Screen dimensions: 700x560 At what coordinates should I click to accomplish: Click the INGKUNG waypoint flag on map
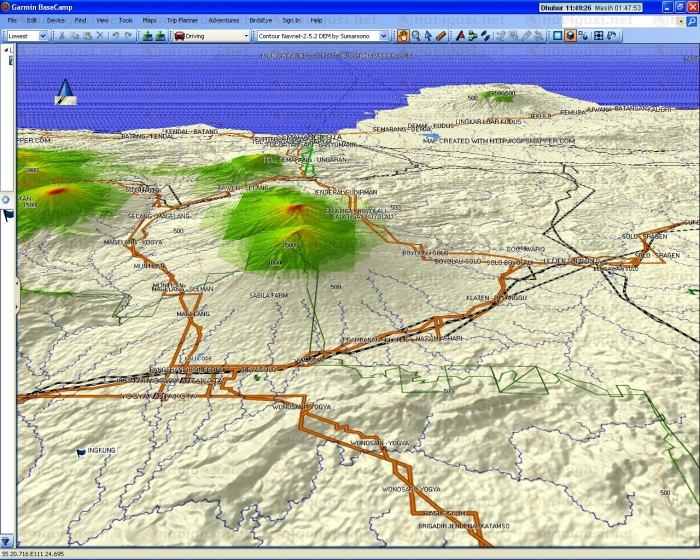(82, 453)
